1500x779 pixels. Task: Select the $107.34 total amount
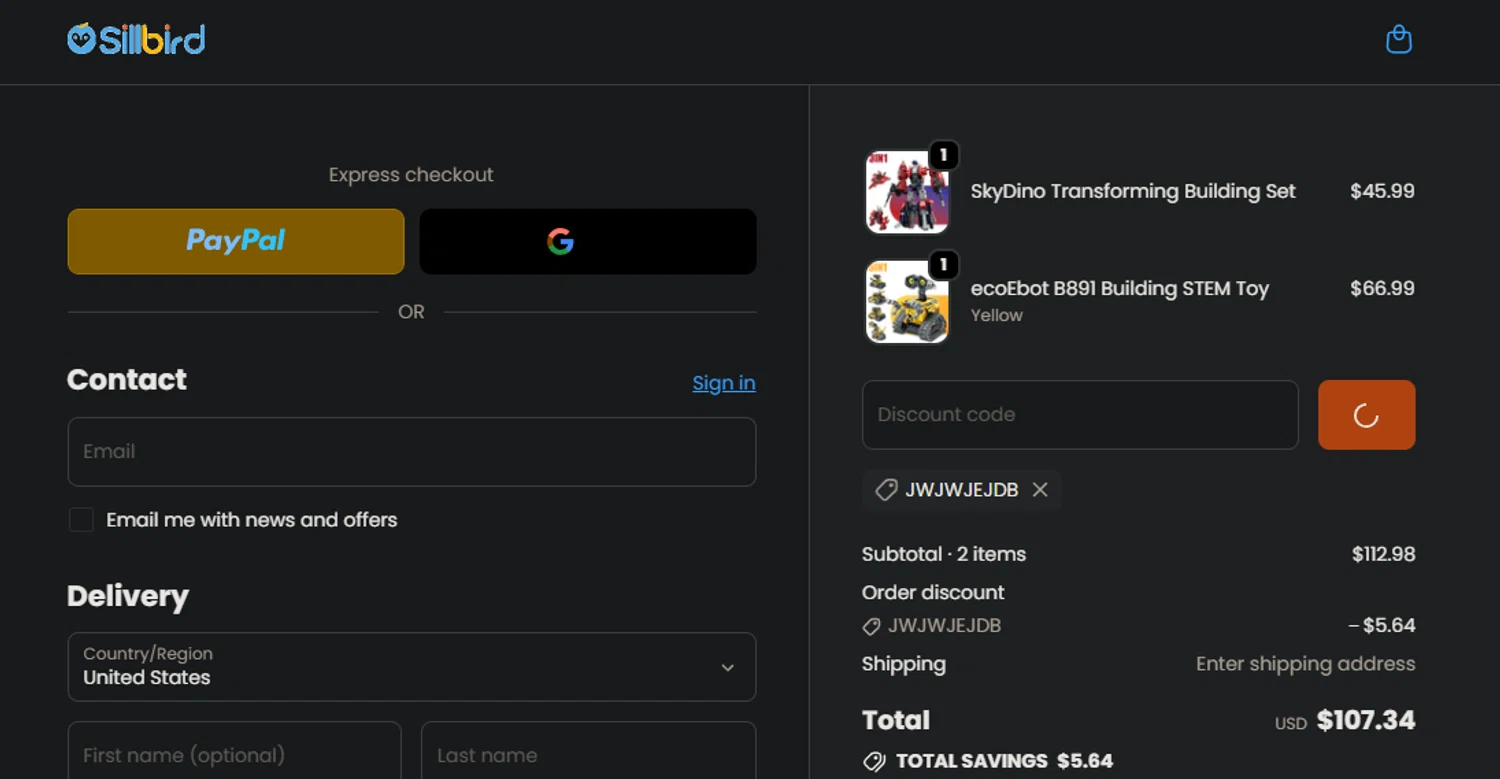click(x=1366, y=720)
